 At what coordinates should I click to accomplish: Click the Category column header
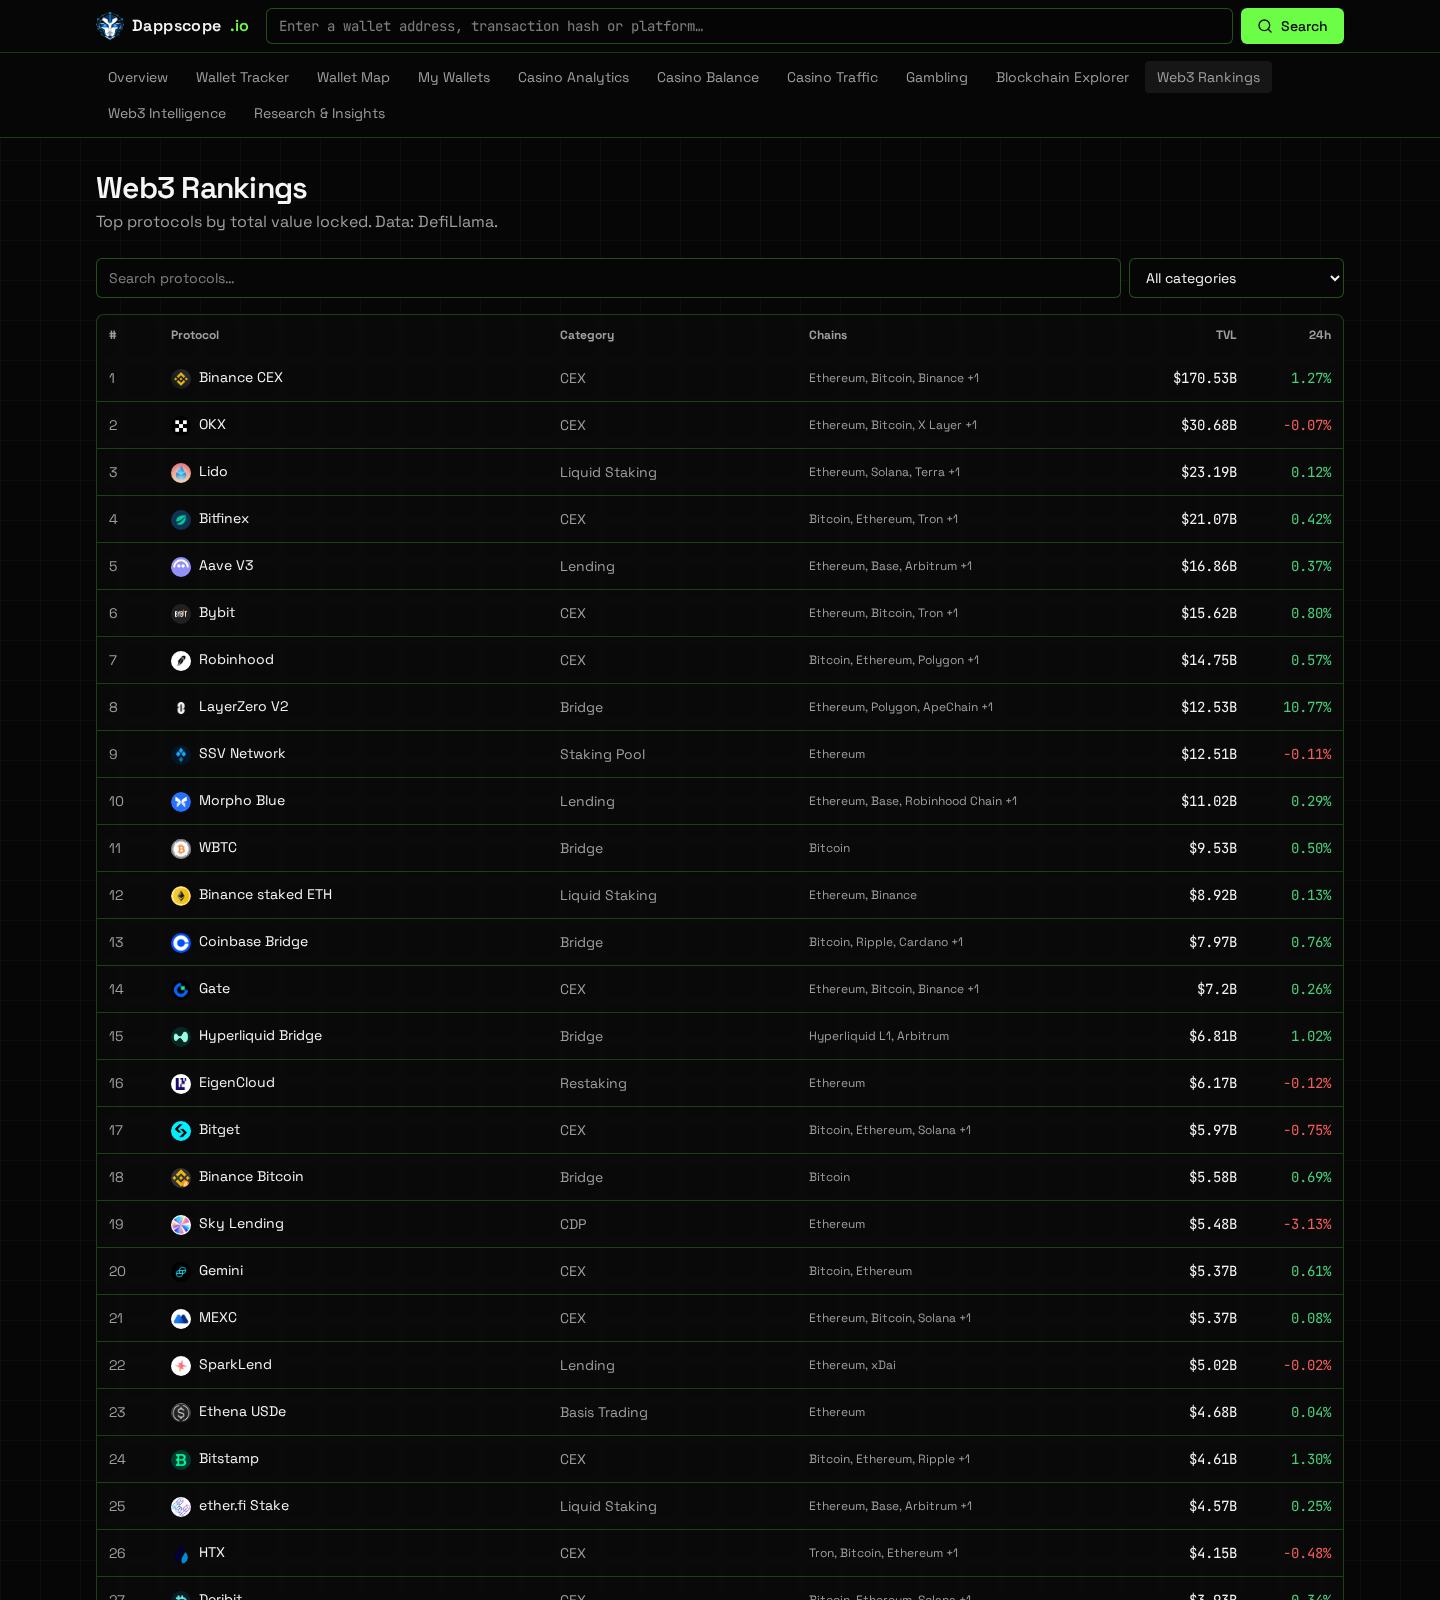[x=587, y=335]
